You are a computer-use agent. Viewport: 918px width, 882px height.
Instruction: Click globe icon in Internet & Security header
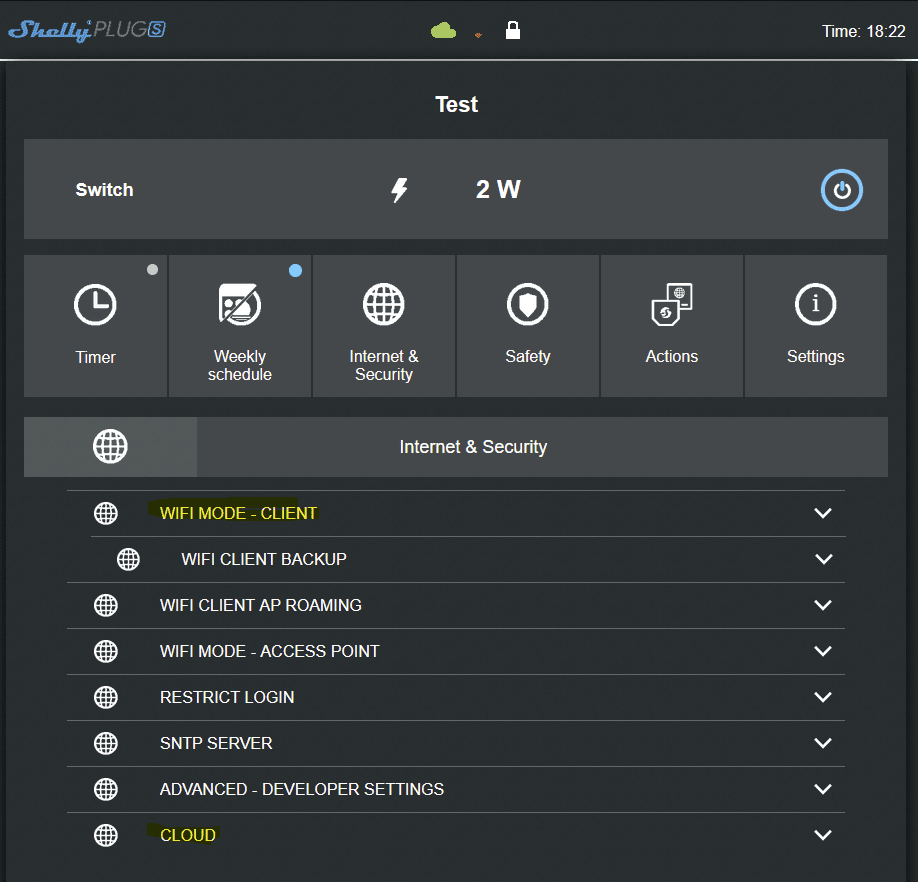110,447
